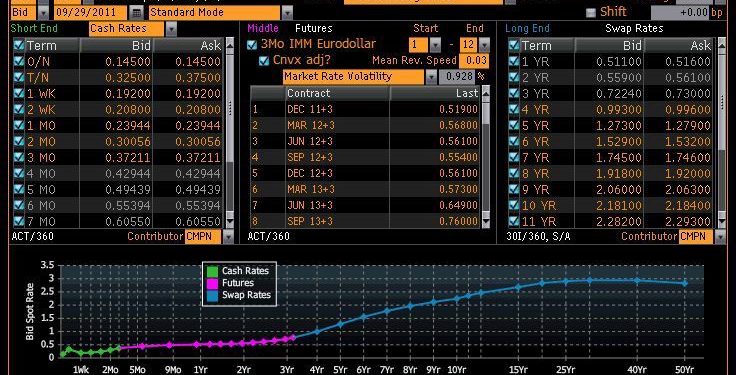
Task: Toggle the T/N cash rate checkbox
Action: tap(19, 77)
